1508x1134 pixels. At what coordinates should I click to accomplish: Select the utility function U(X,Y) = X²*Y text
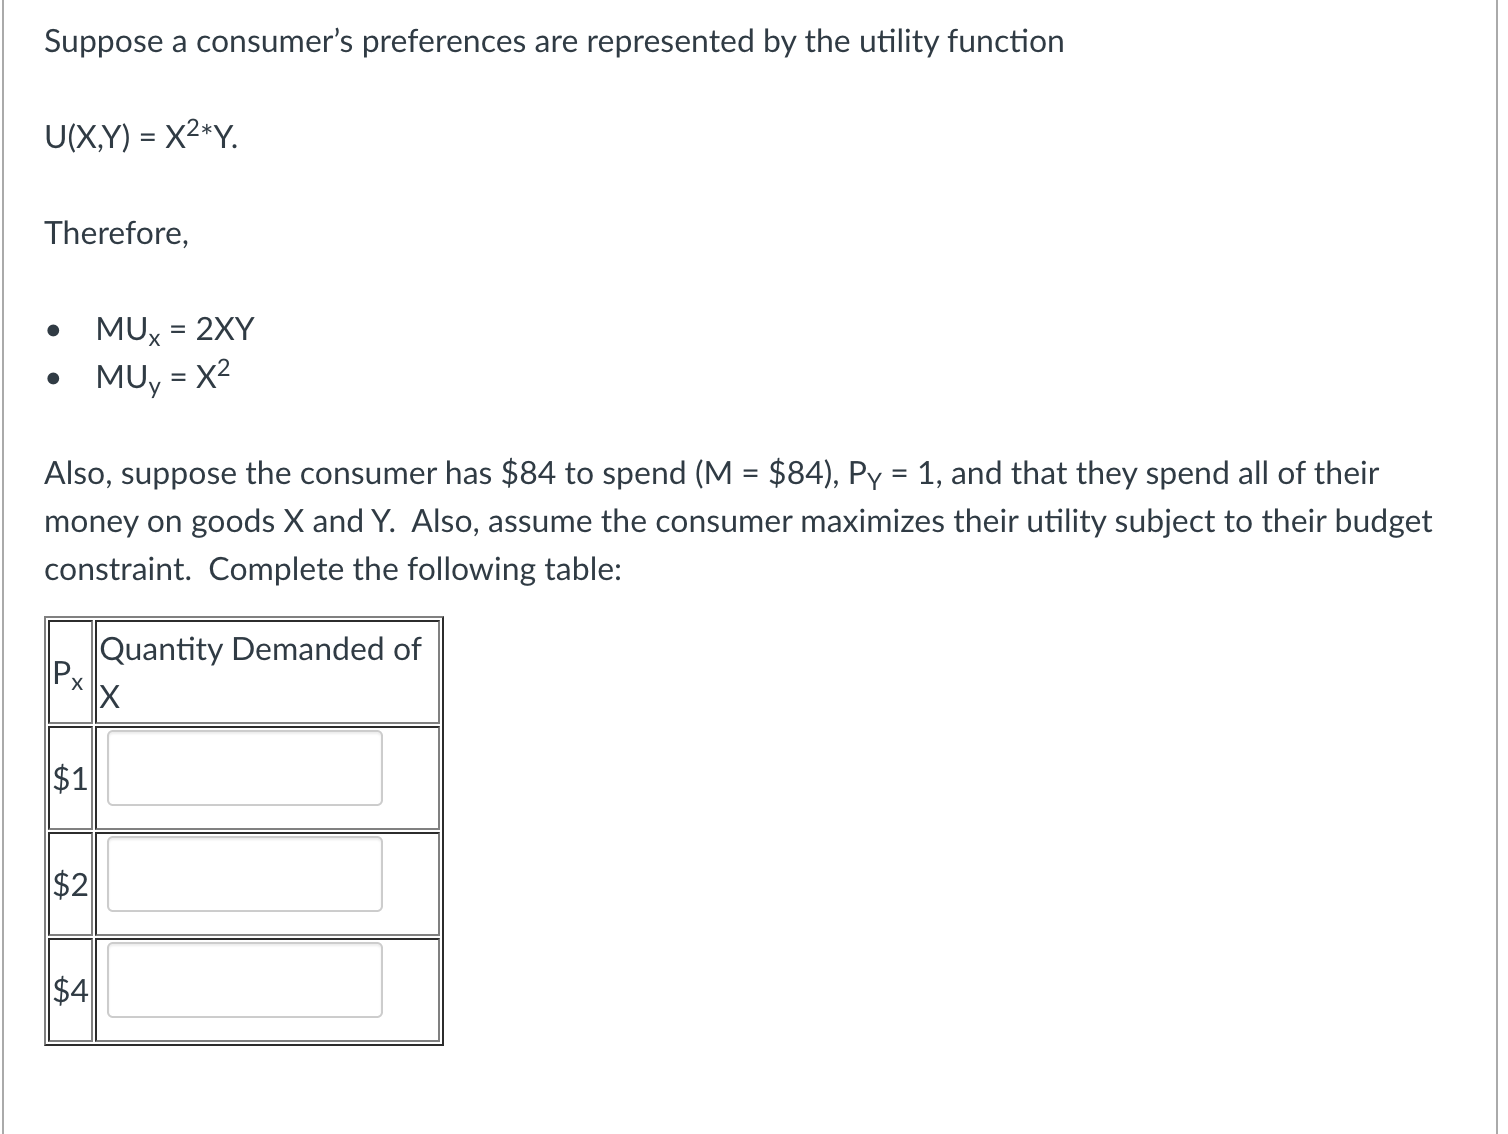(140, 137)
